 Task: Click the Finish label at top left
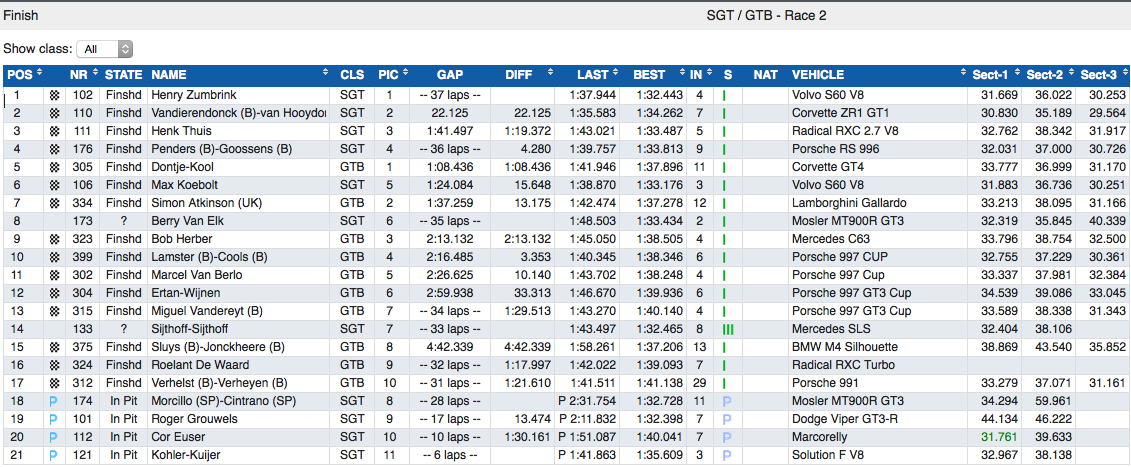pyautogui.click(x=22, y=16)
